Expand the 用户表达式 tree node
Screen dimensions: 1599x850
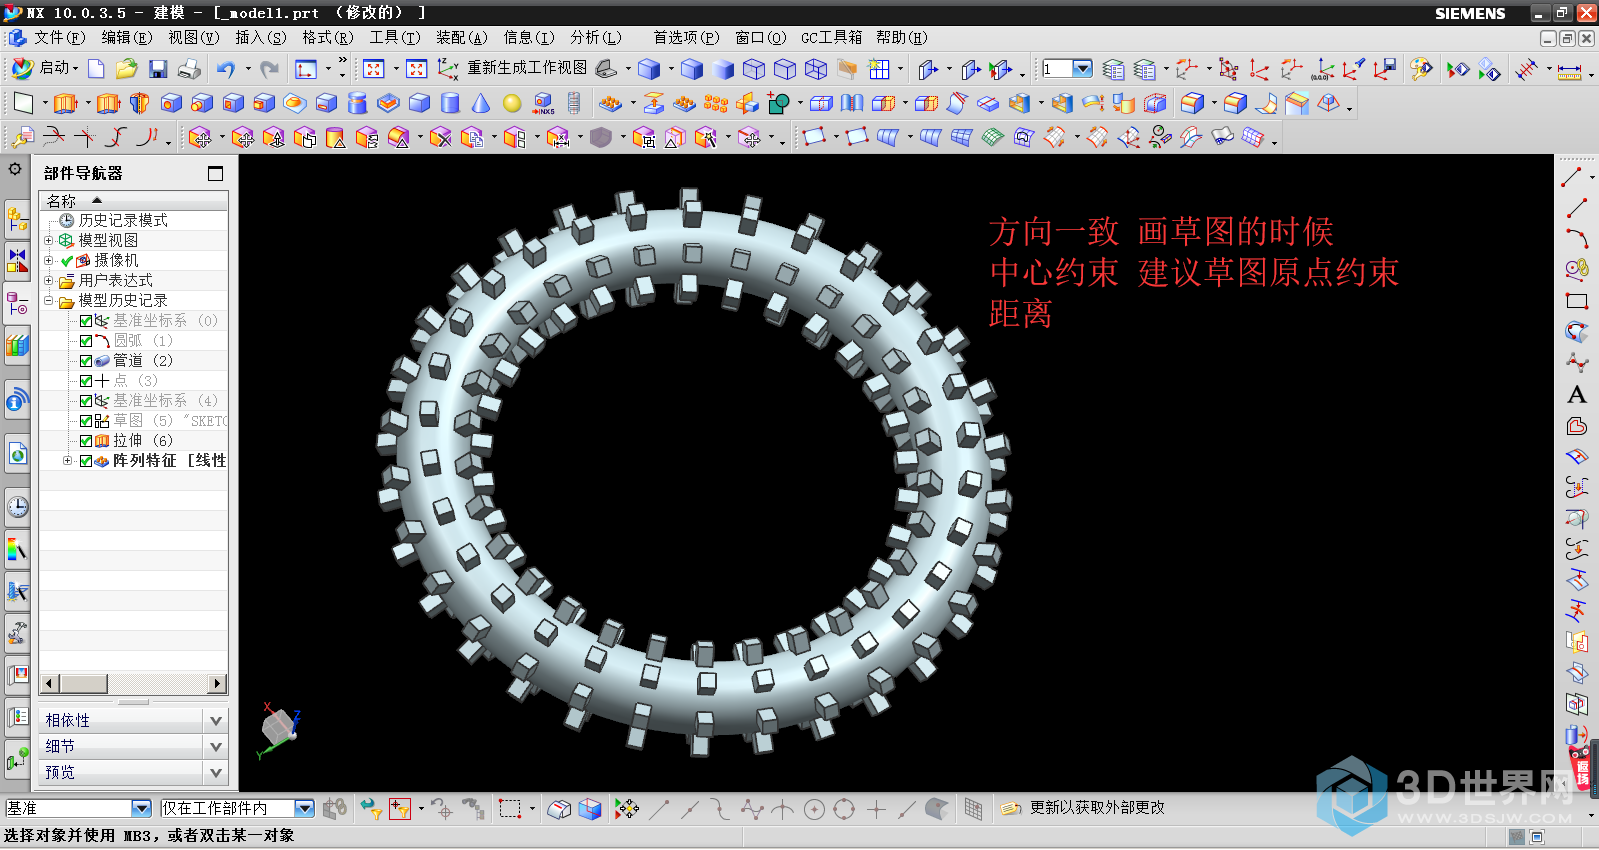click(48, 280)
